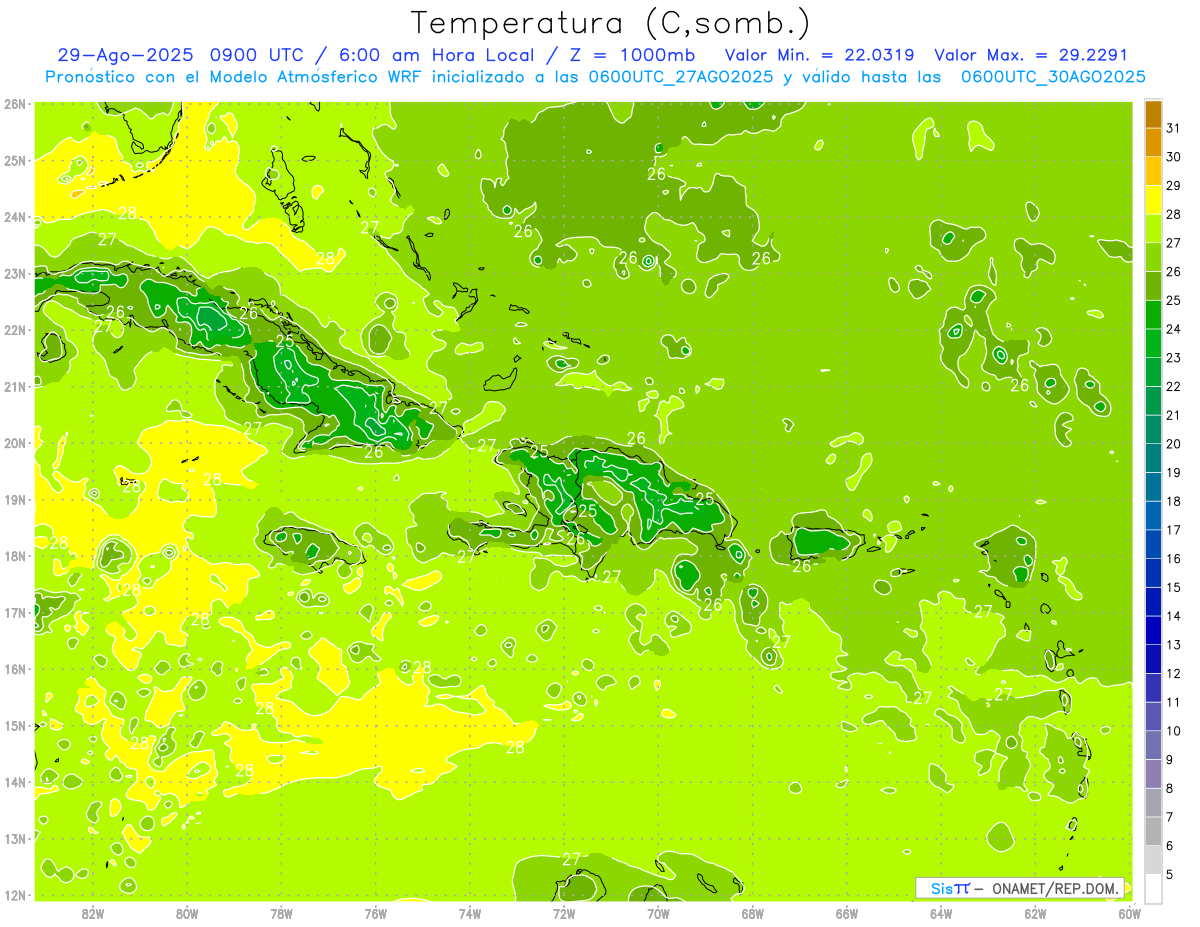Click the title 'Temperatura (C,somb.)'
The width and height of the screenshot is (1200, 927).
[x=610, y=23]
